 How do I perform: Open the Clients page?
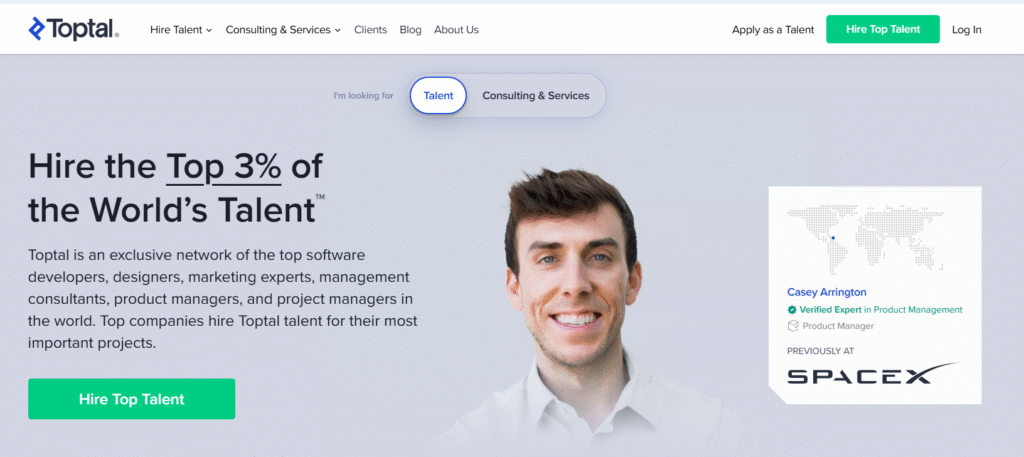pyautogui.click(x=370, y=29)
